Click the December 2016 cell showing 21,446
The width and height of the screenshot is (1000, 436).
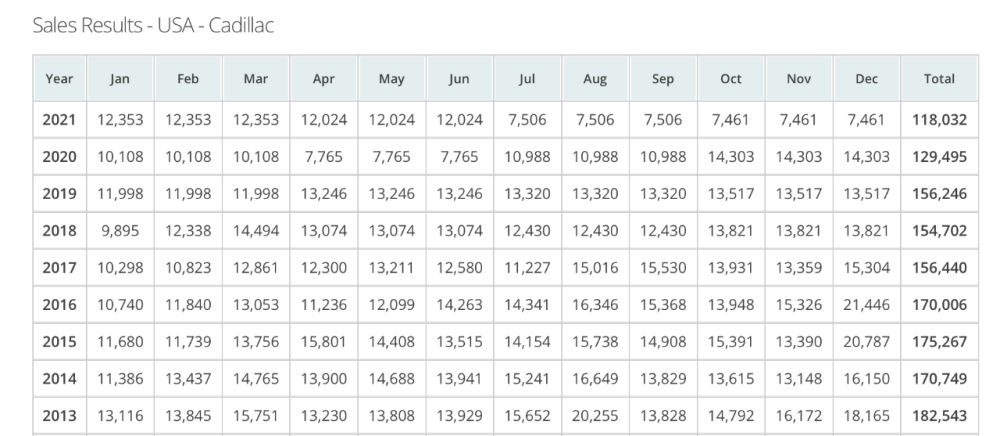click(865, 304)
